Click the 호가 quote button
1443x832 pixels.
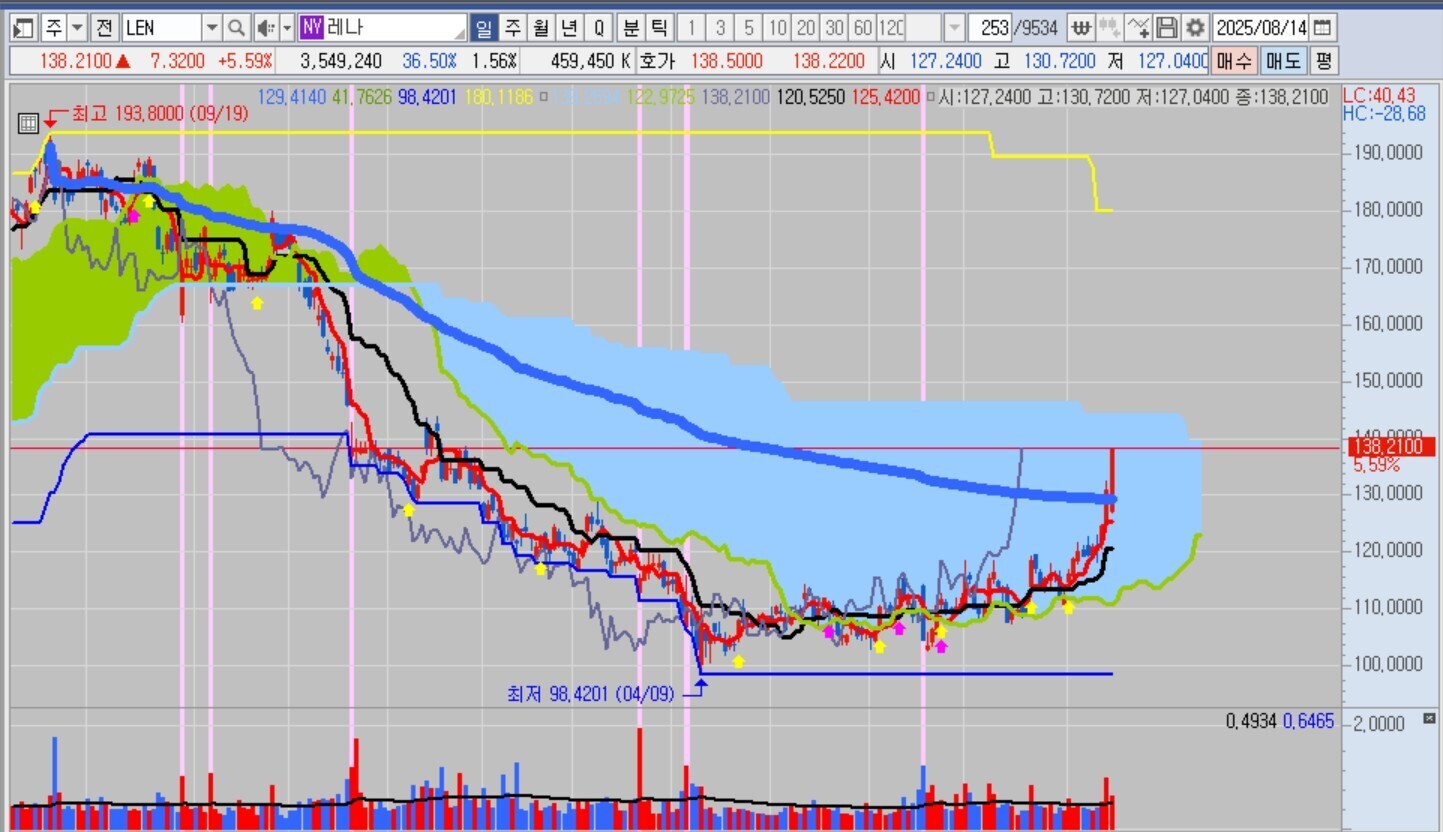(x=656, y=61)
